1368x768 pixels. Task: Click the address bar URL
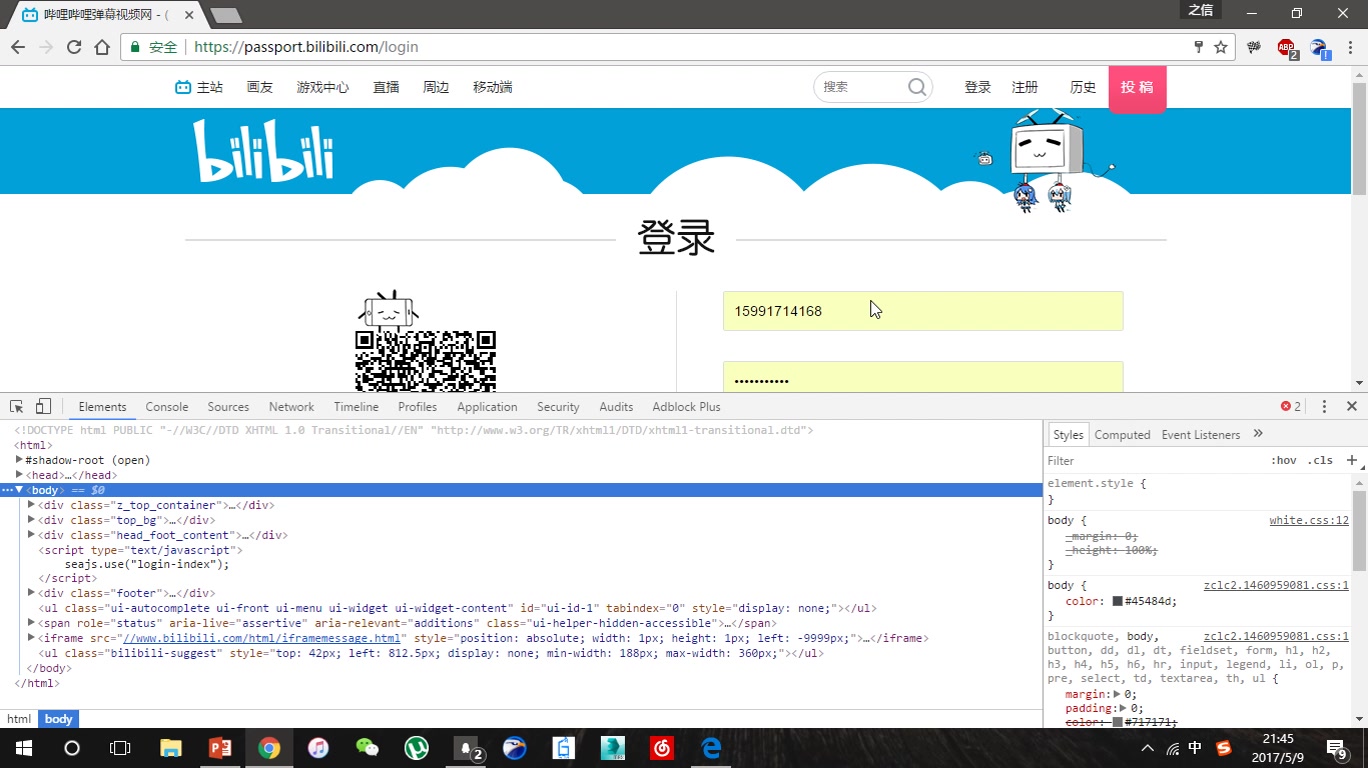[x=306, y=47]
